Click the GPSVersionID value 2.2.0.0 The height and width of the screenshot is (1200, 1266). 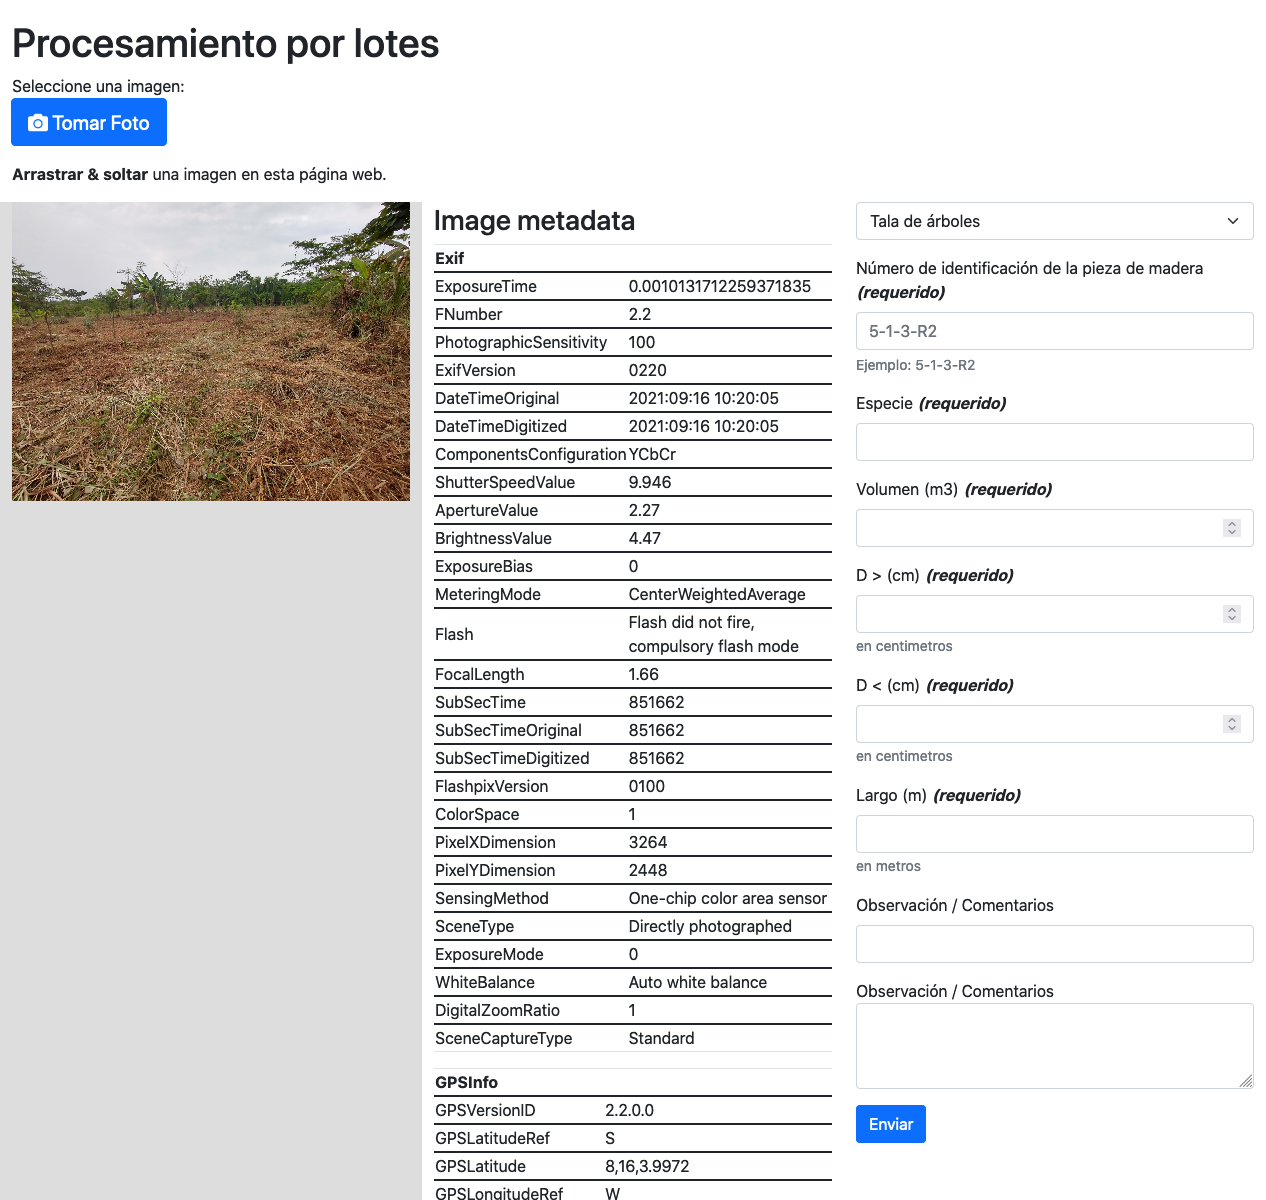point(629,1110)
